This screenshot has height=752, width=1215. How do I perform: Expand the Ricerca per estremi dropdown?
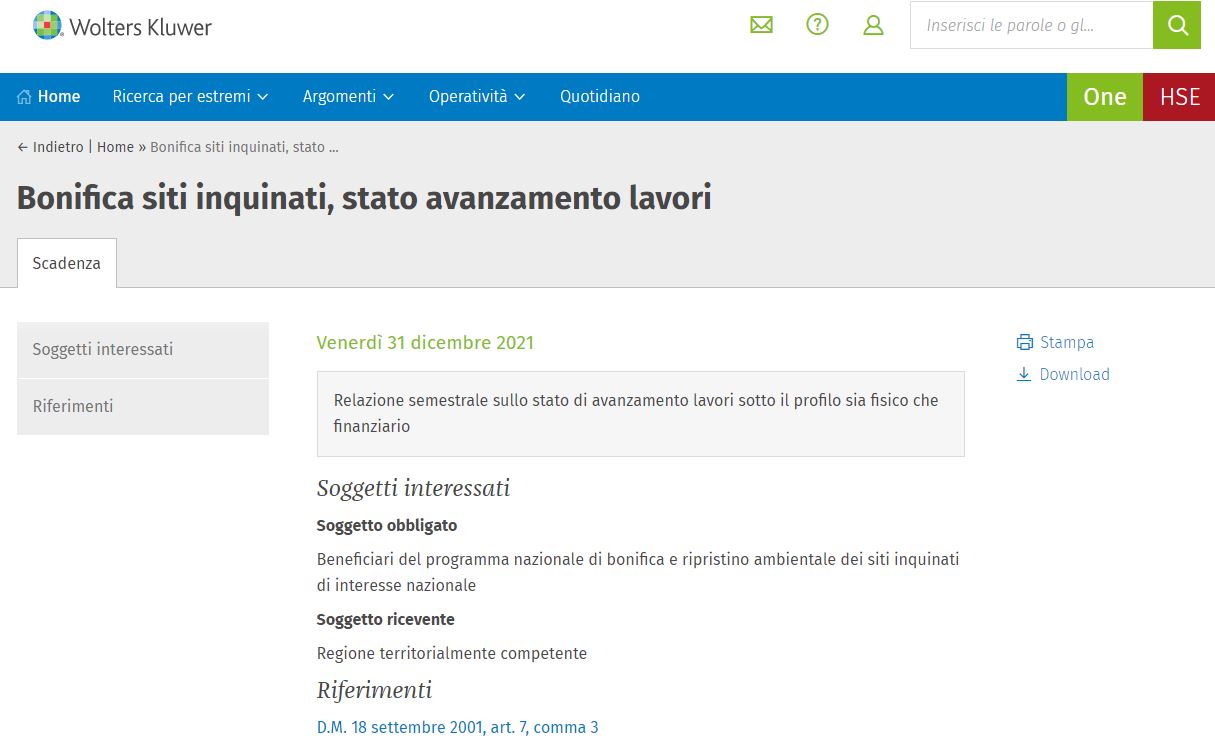pos(190,97)
